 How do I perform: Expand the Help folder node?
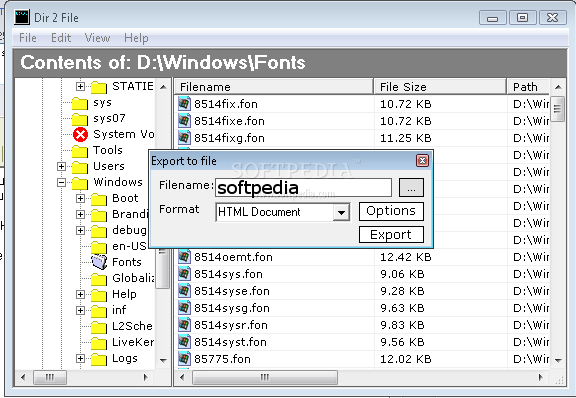[80, 294]
